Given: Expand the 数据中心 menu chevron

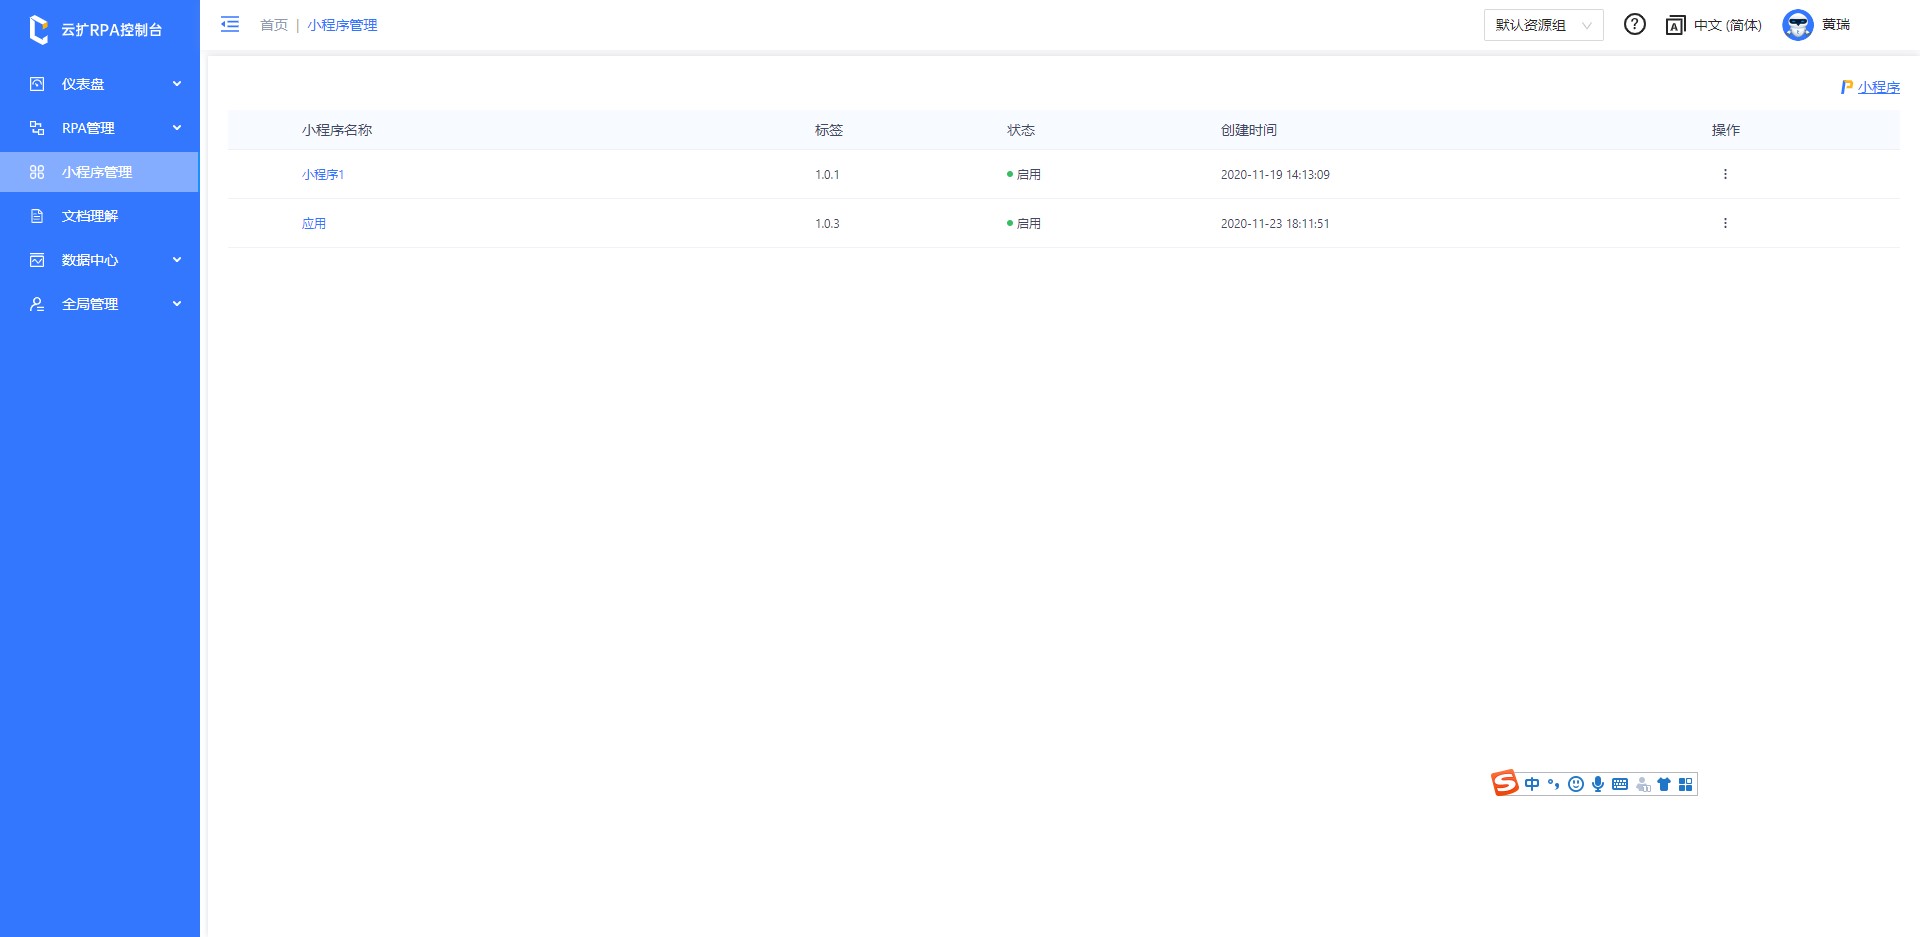Looking at the screenshot, I should point(177,260).
